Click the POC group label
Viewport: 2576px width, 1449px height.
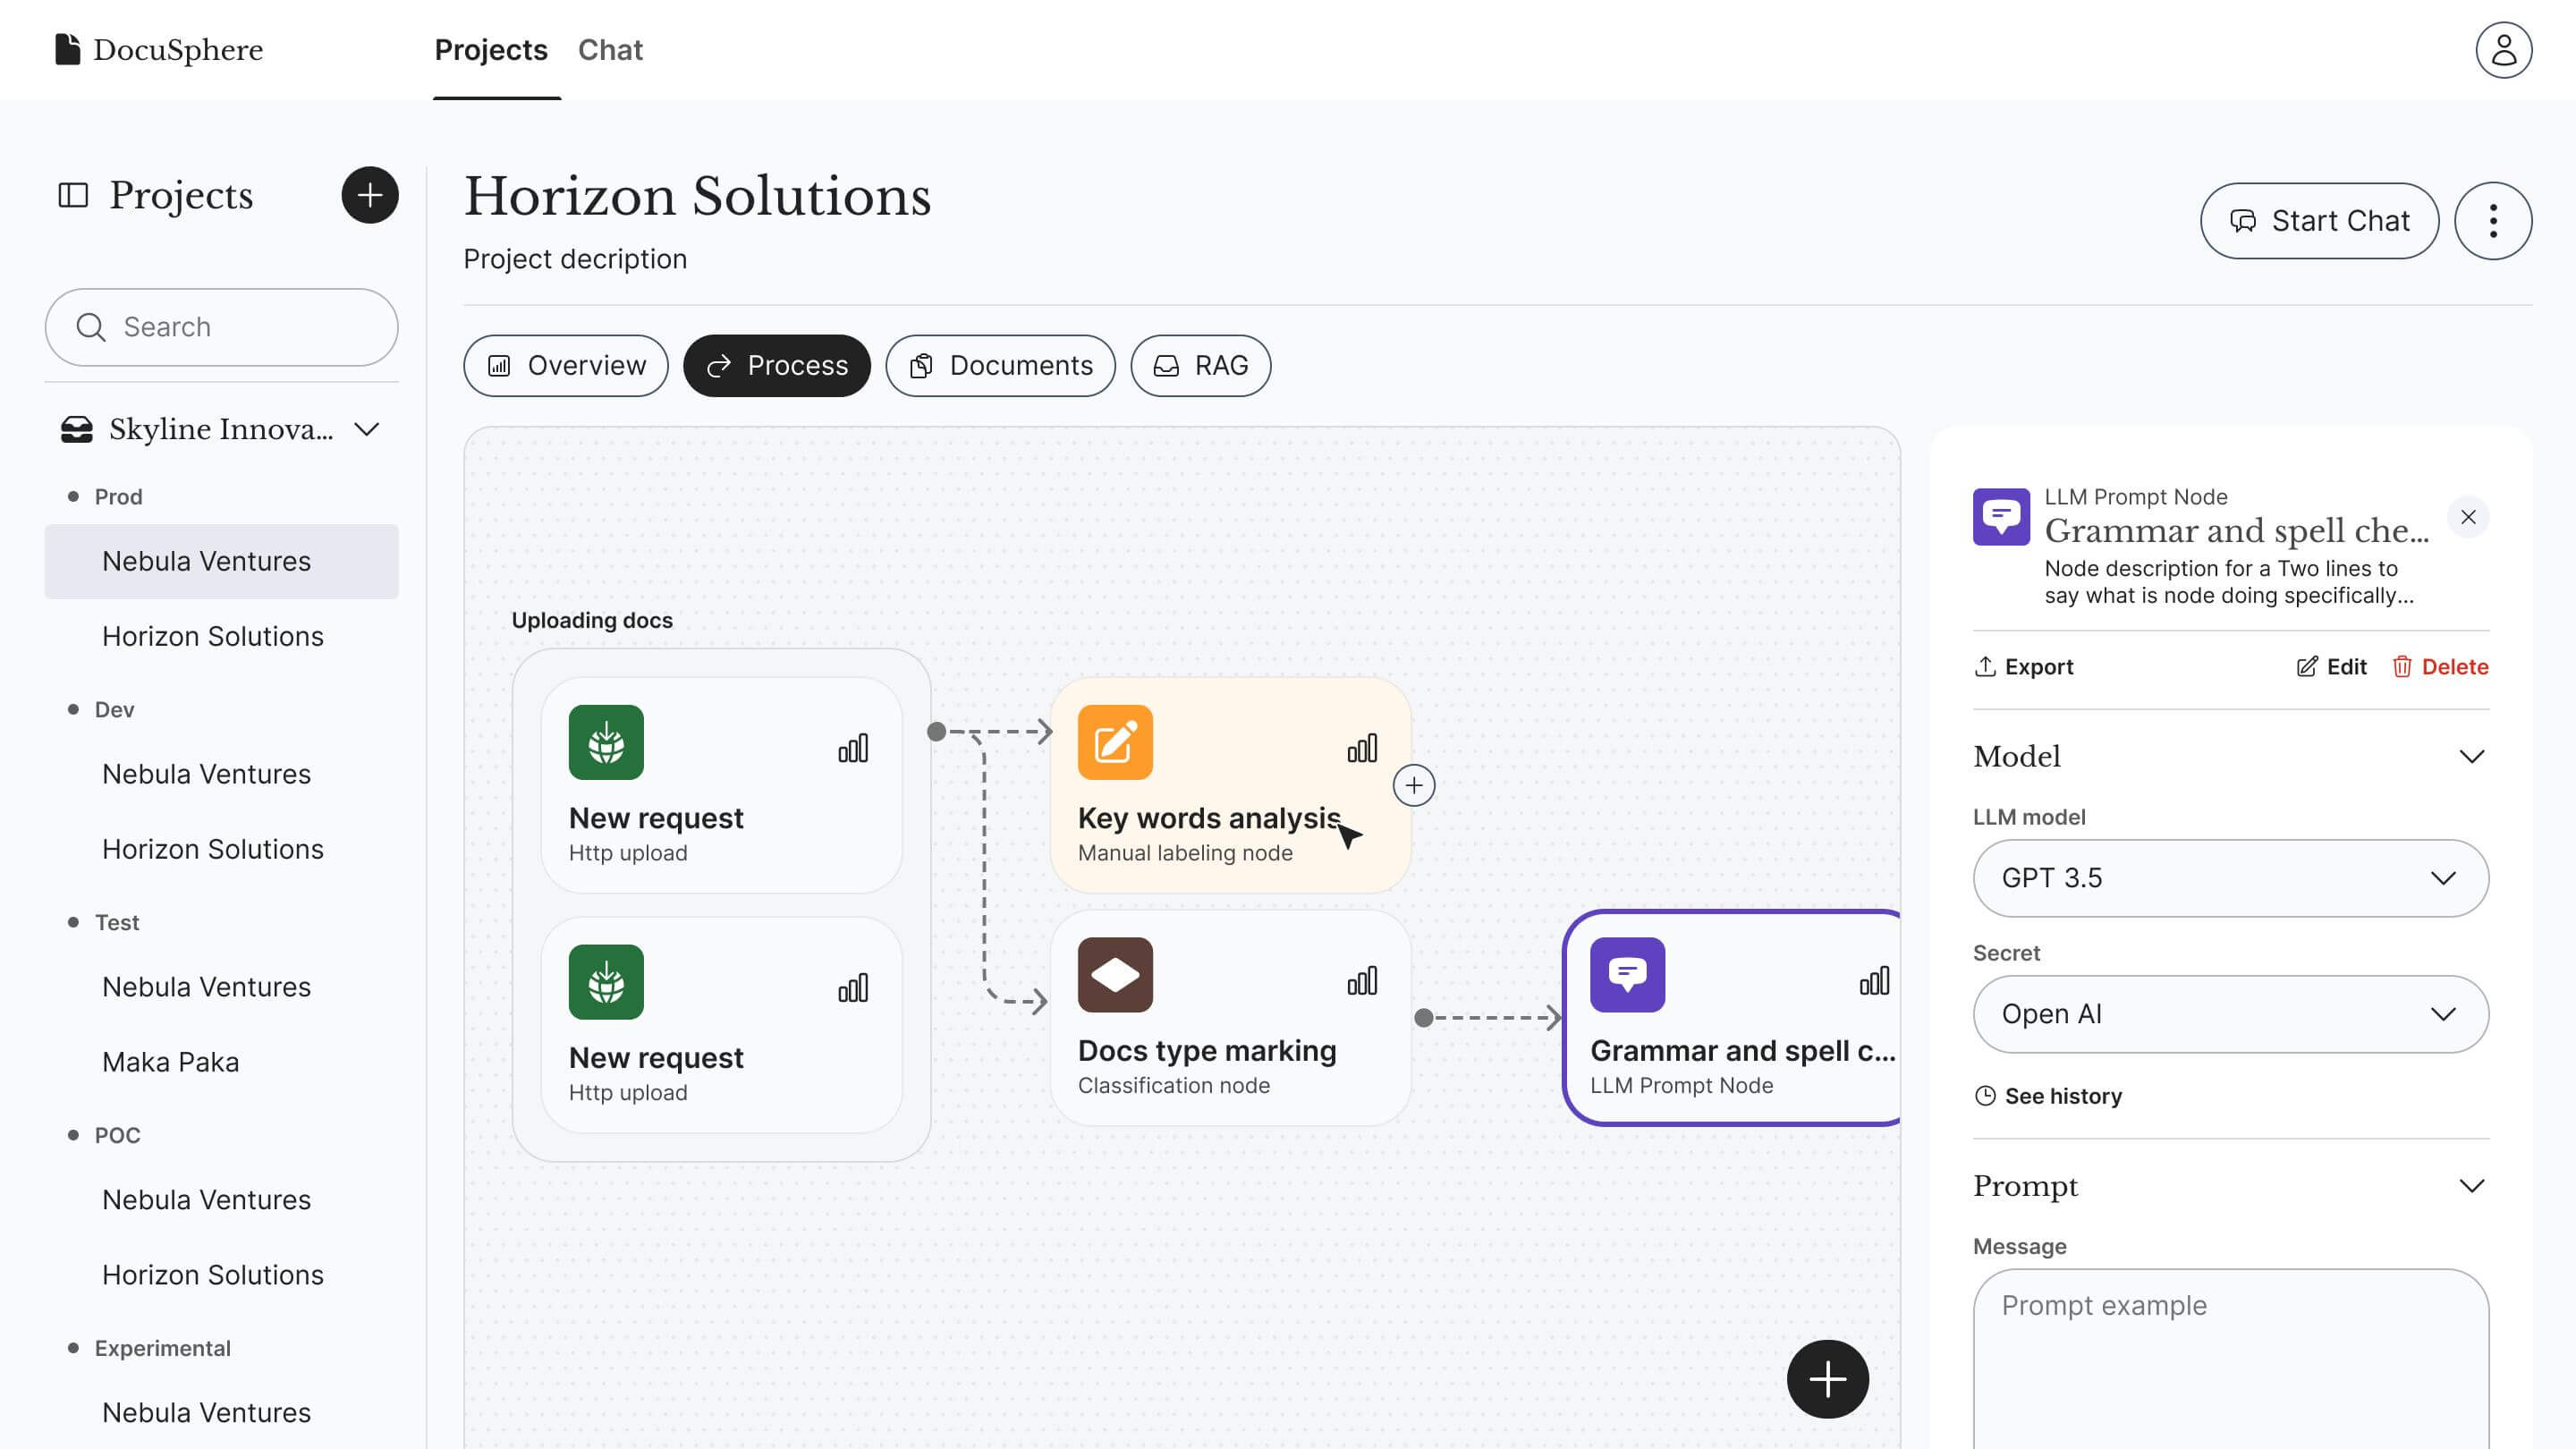coord(117,1136)
